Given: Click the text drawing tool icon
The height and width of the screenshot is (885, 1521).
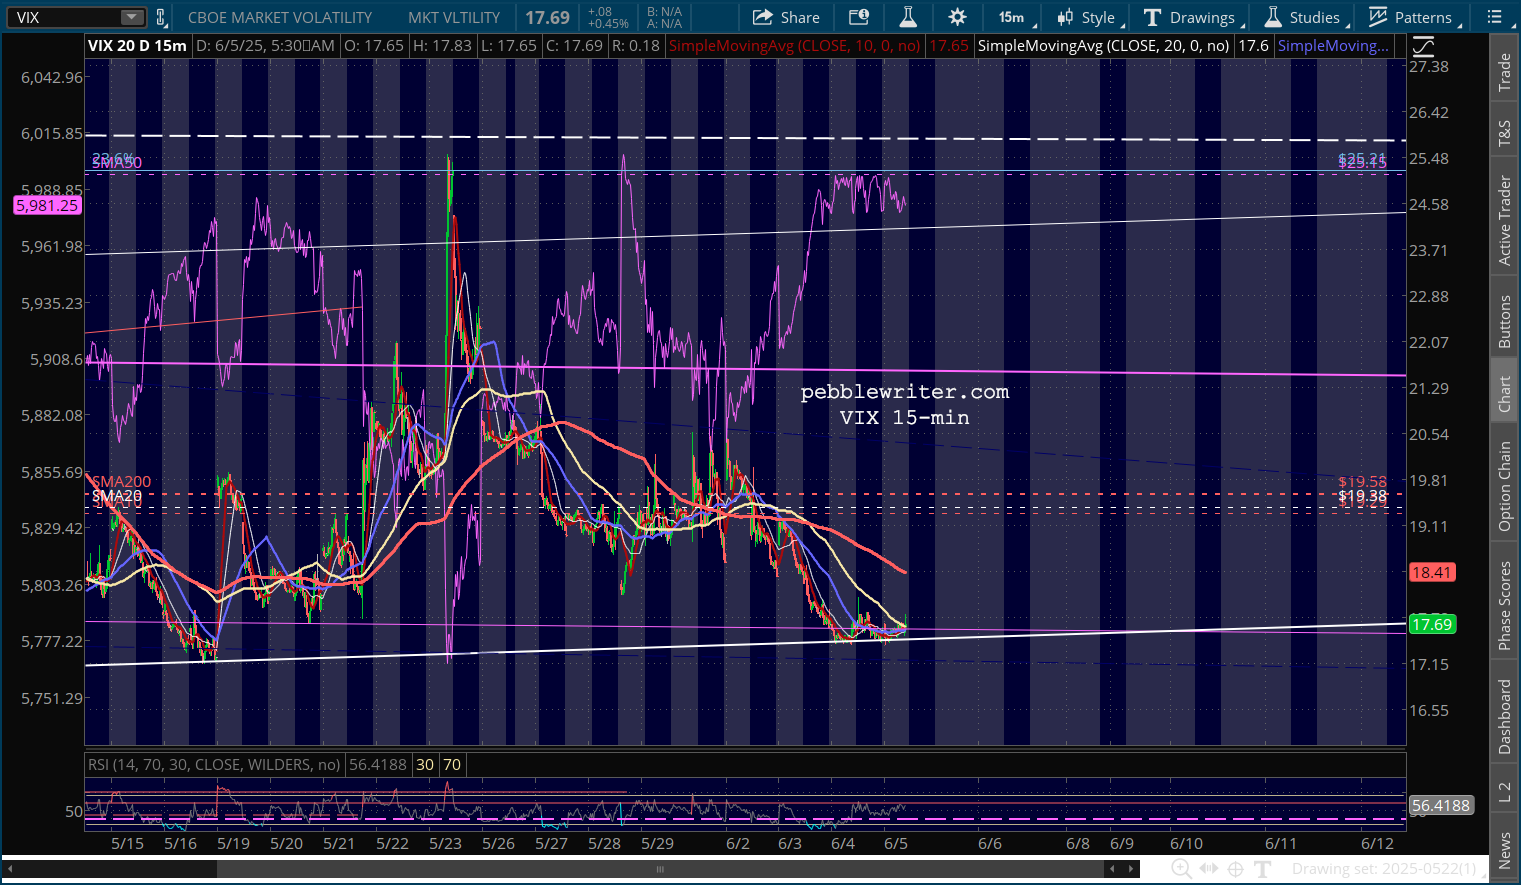Looking at the screenshot, I should click(x=1263, y=869).
